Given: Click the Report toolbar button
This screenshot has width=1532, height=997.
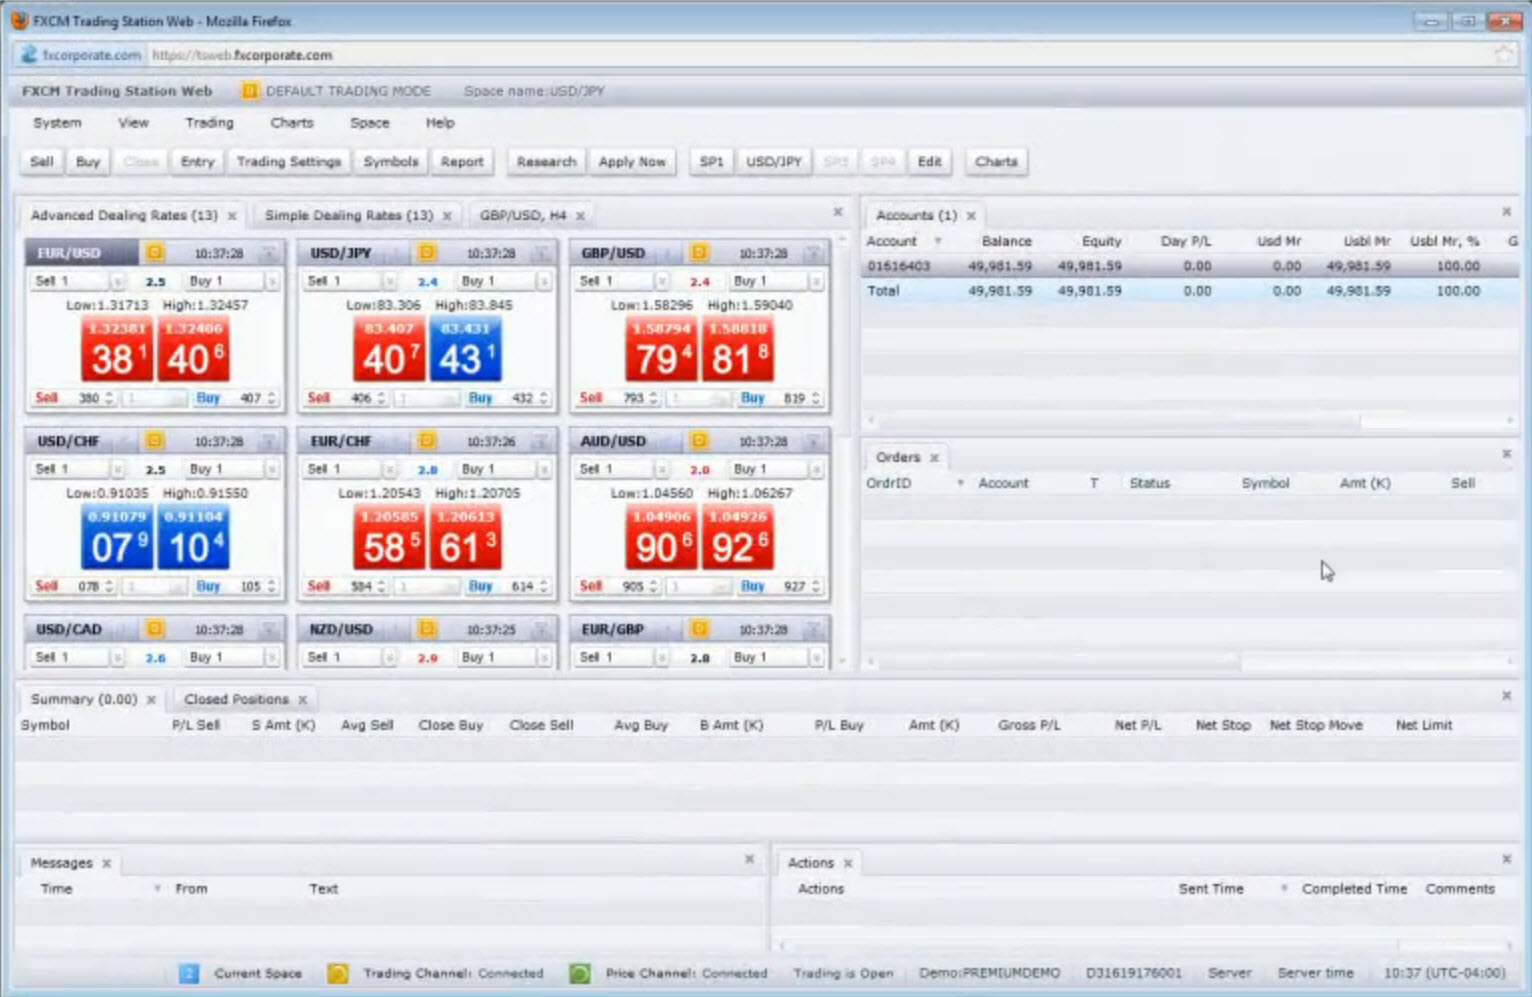Looking at the screenshot, I should pyautogui.click(x=462, y=162).
